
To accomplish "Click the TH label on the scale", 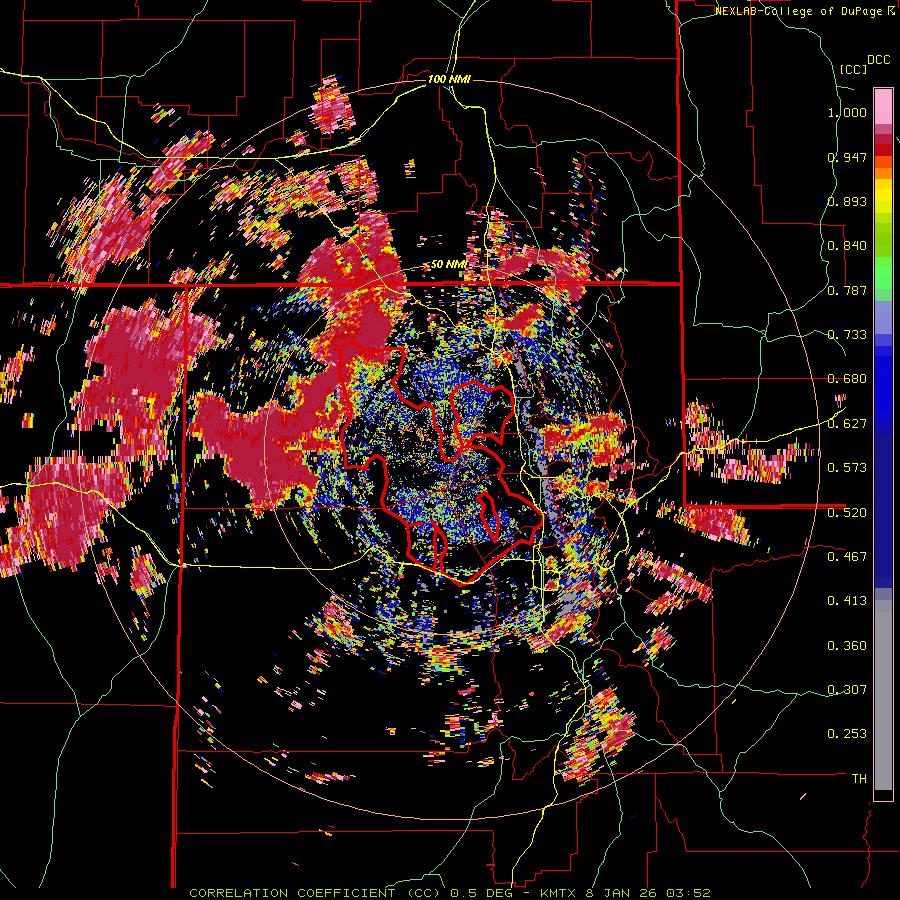I will pyautogui.click(x=859, y=778).
